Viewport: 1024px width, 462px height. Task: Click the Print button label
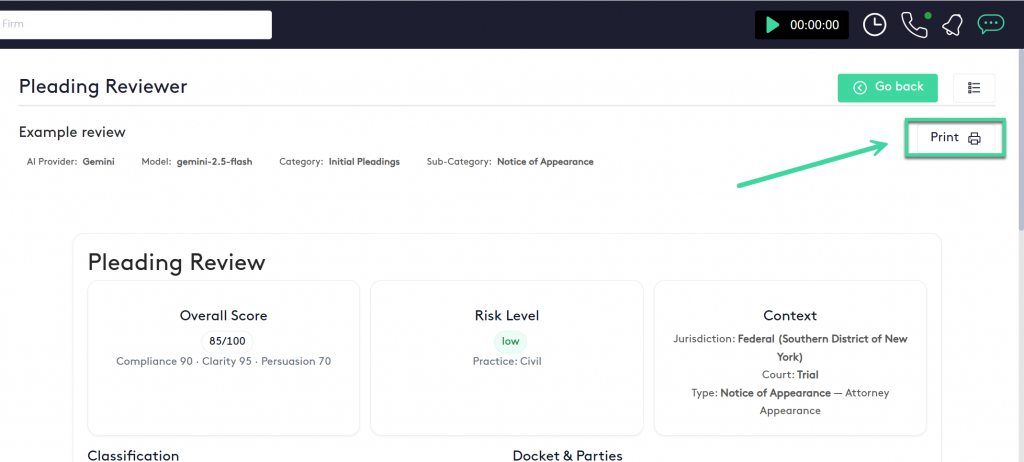(x=944, y=138)
